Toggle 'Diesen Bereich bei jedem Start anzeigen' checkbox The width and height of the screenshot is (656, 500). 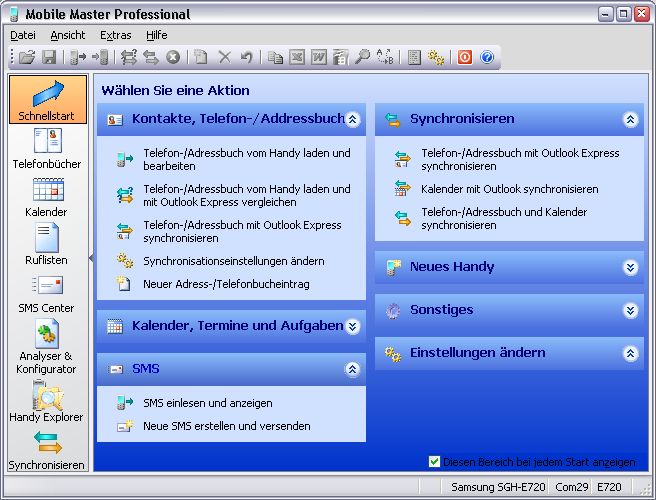(434, 462)
